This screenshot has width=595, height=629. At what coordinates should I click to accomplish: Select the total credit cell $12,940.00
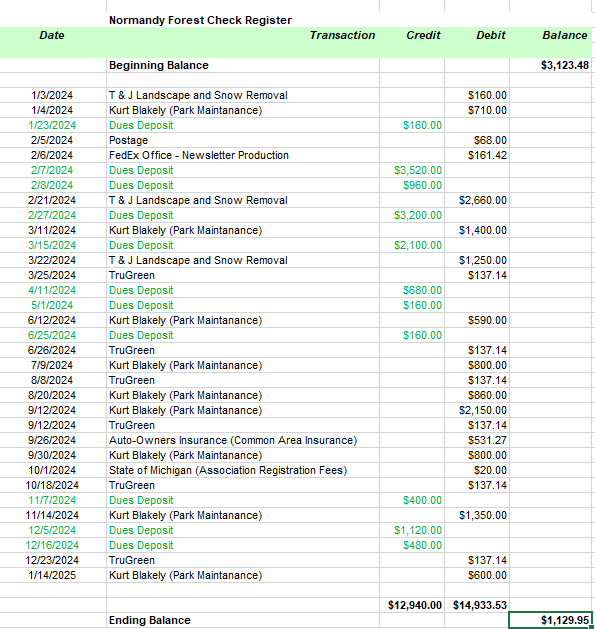[x=412, y=605]
